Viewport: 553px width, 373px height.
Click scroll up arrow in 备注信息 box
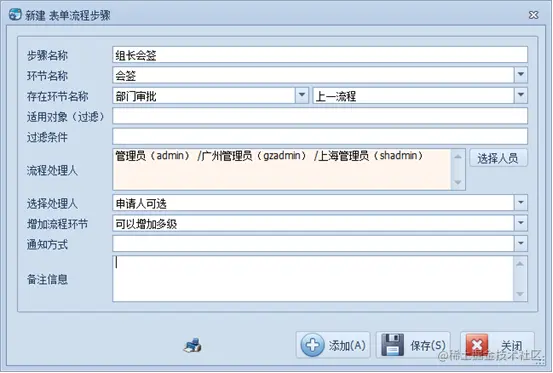pos(520,264)
